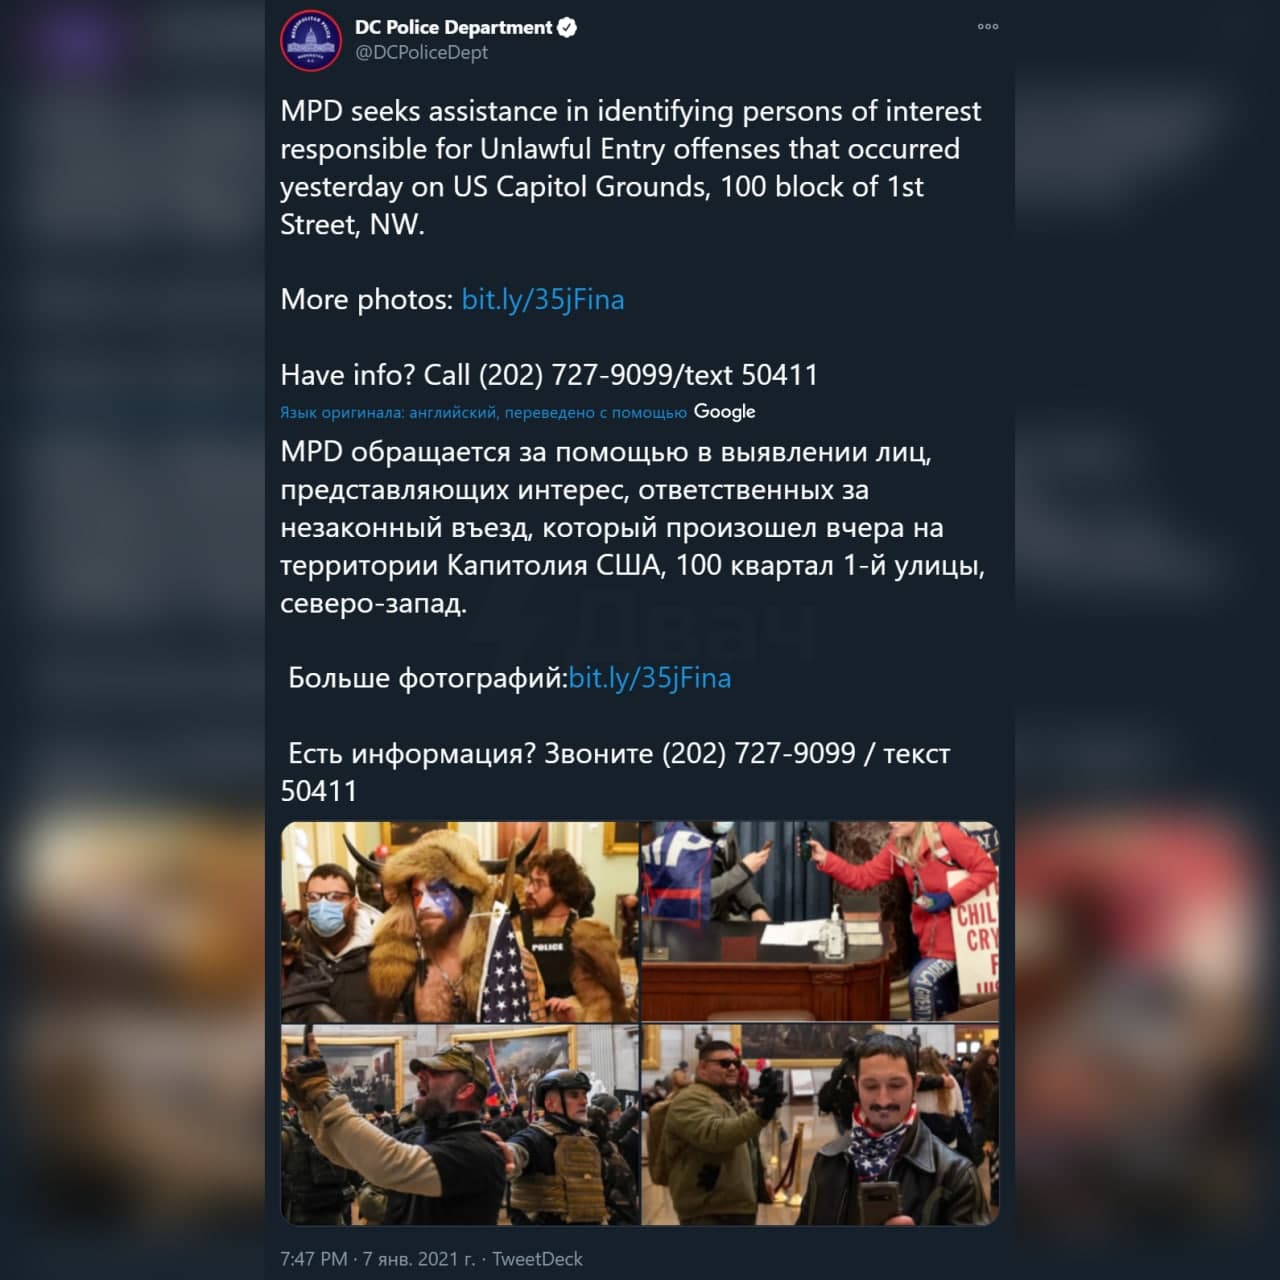Click the phone number (202) 727-9099 in English text
This screenshot has width=1280, height=1280.
pos(576,375)
